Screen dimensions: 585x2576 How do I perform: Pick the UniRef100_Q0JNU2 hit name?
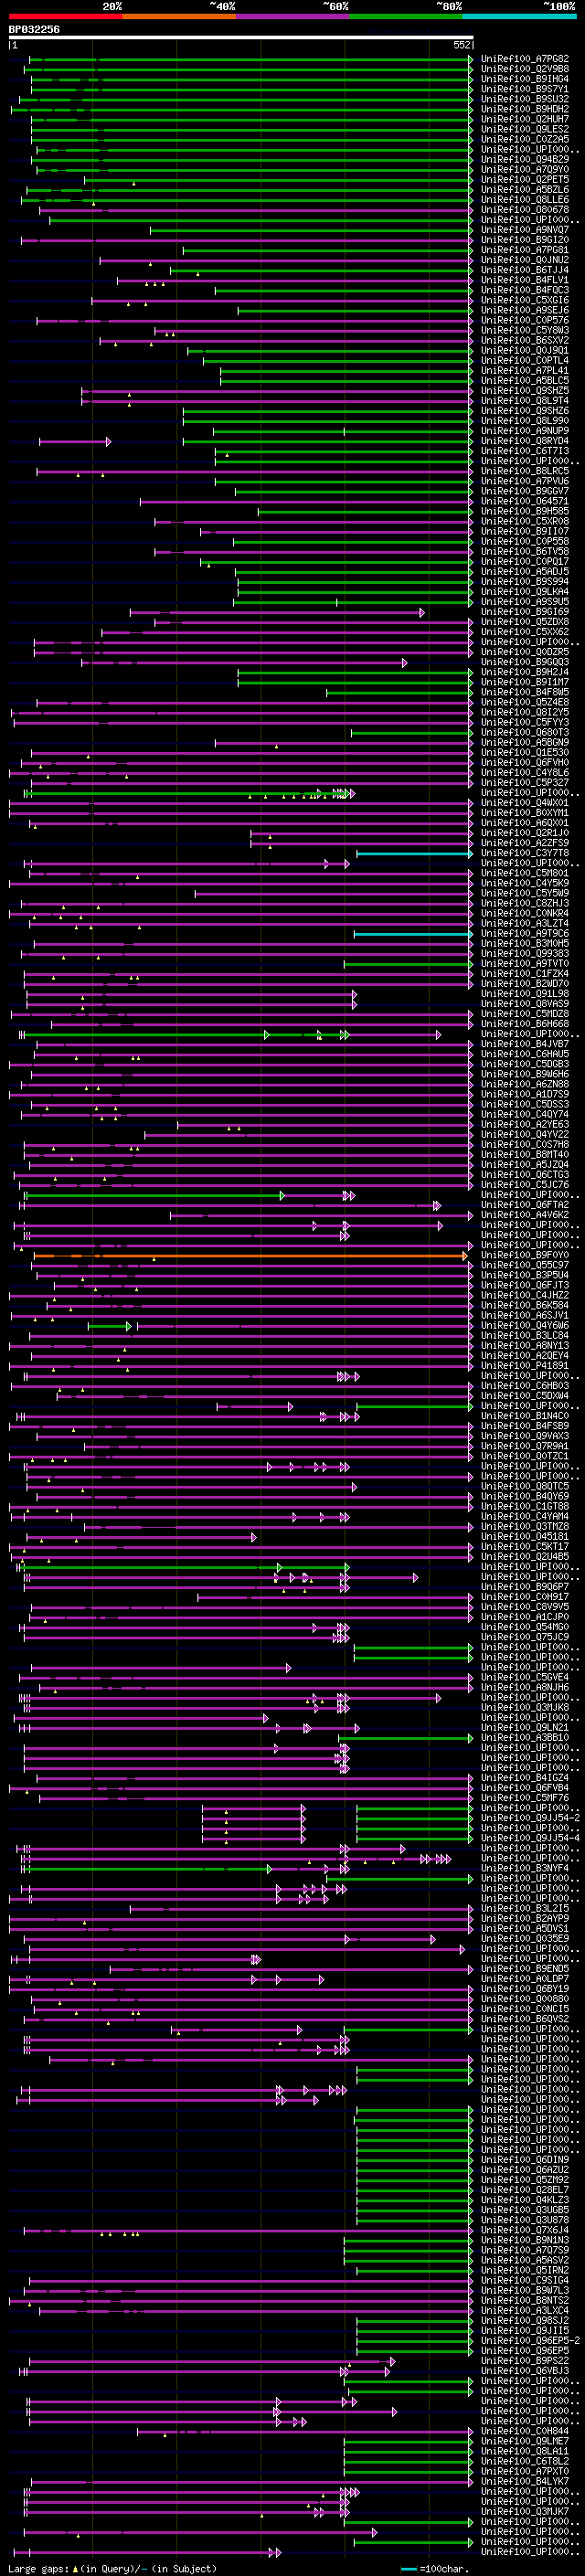point(525,260)
